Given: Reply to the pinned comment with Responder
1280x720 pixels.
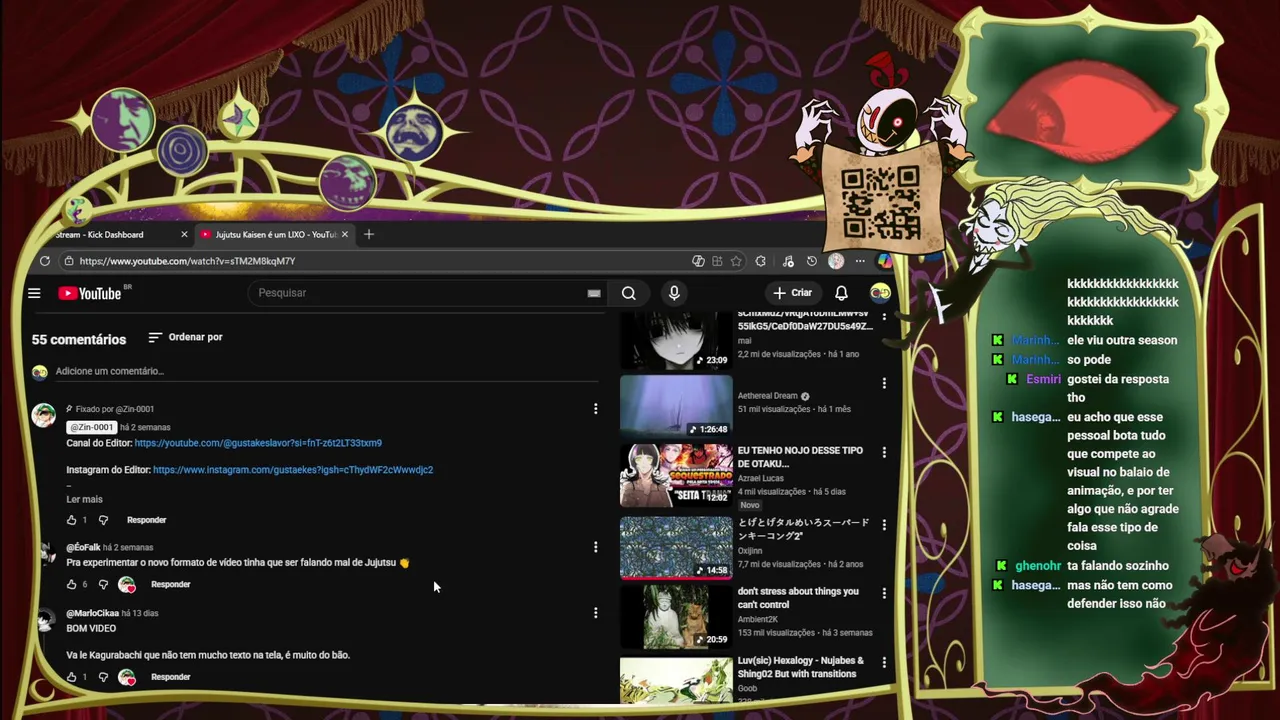Looking at the screenshot, I should point(146,520).
